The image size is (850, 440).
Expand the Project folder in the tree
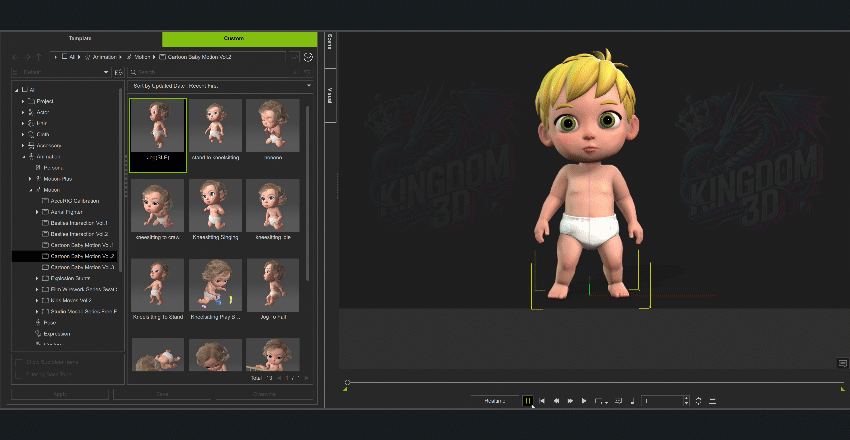coord(23,102)
